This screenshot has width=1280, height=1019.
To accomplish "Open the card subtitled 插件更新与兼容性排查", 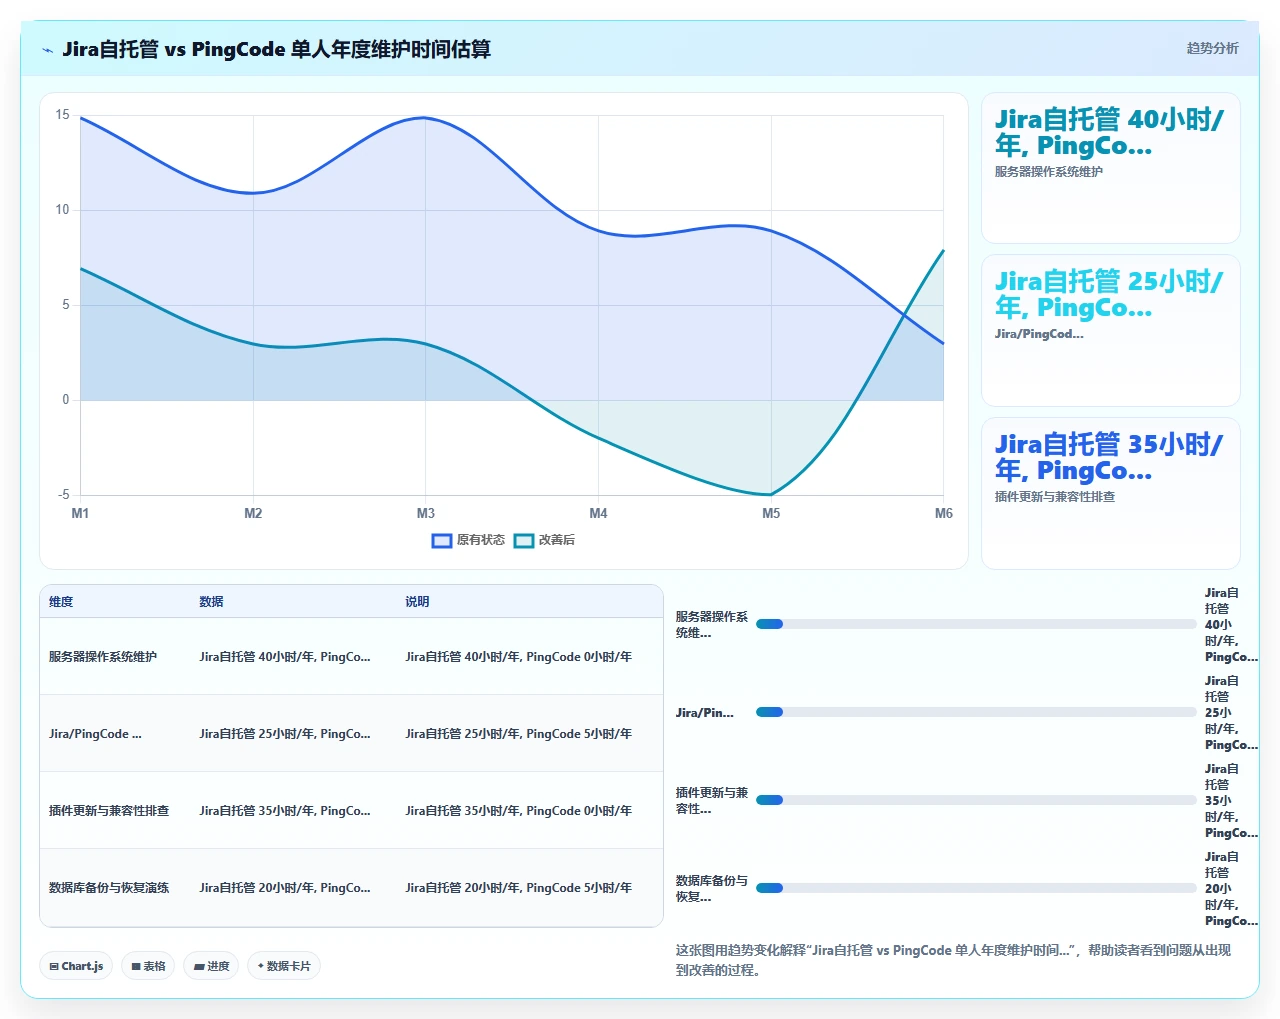I will click(x=1111, y=493).
